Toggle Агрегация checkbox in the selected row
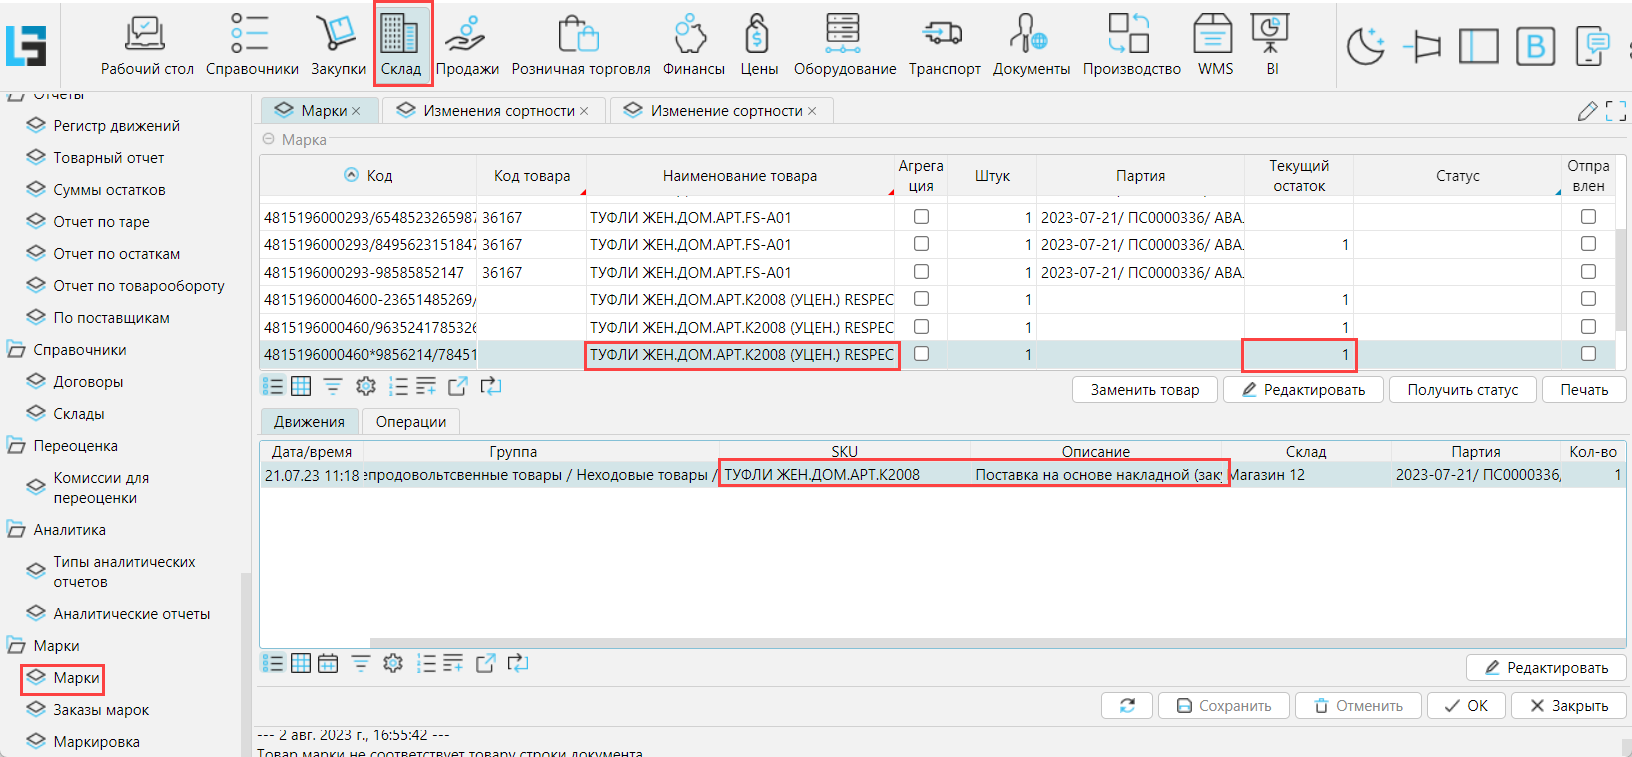Viewport: 1632px width, 757px height. tap(921, 354)
